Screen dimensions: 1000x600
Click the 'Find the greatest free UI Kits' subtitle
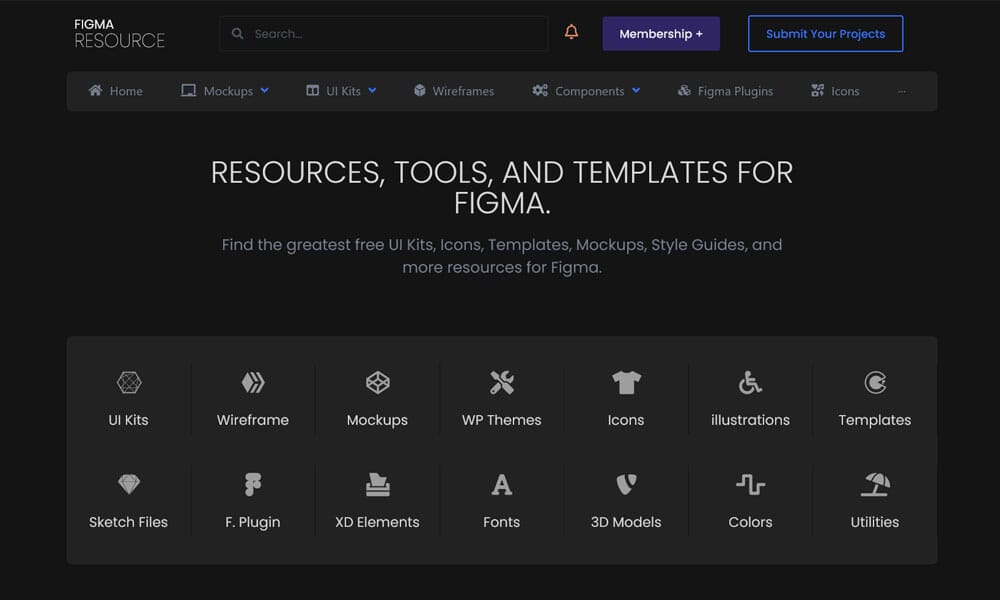(x=502, y=256)
